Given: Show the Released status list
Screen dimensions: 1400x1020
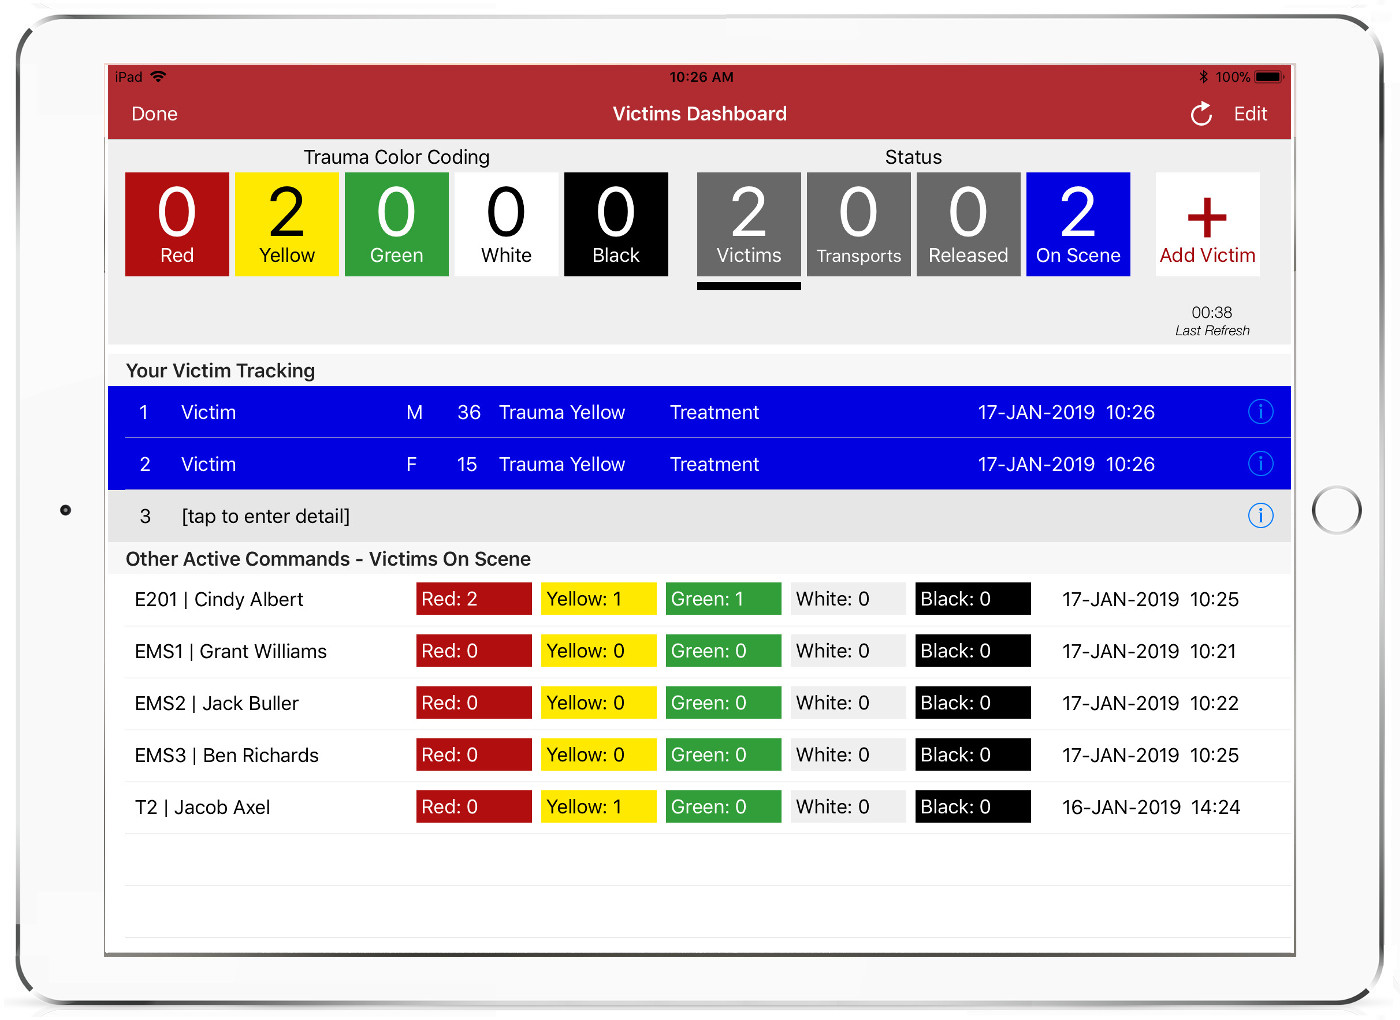Looking at the screenshot, I should coord(968,224).
